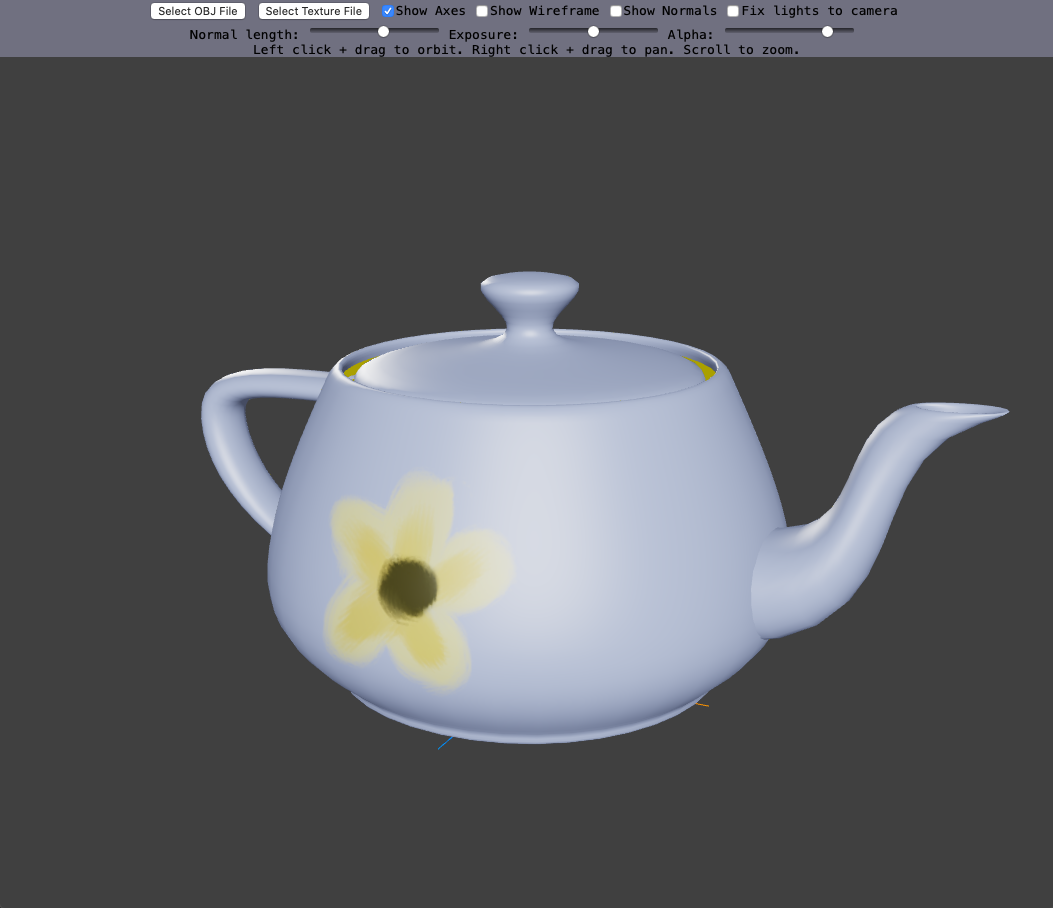Click the Alpha slider handle
1053x908 pixels.
tap(827, 31)
